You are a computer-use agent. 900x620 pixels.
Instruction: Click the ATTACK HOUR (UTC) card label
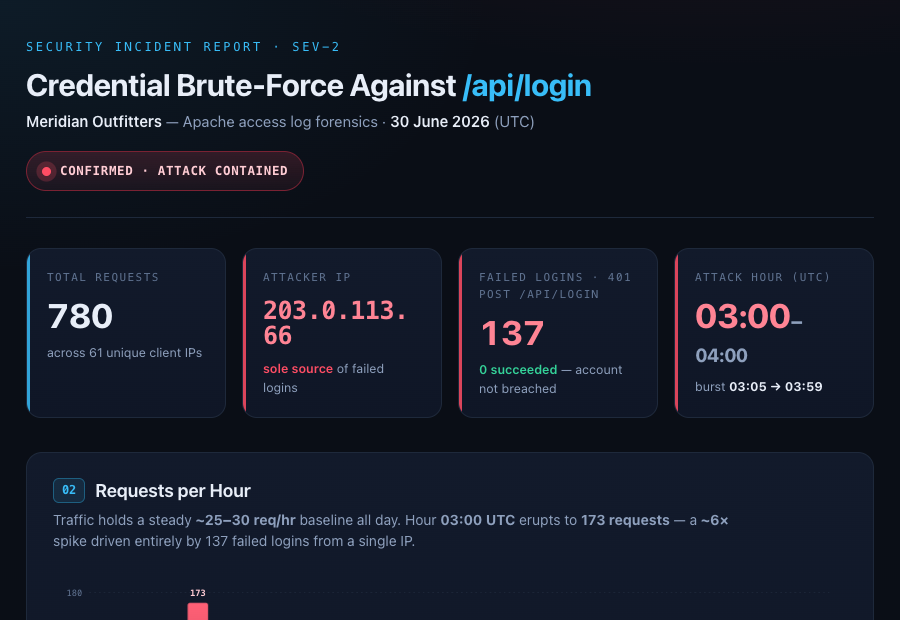763,277
